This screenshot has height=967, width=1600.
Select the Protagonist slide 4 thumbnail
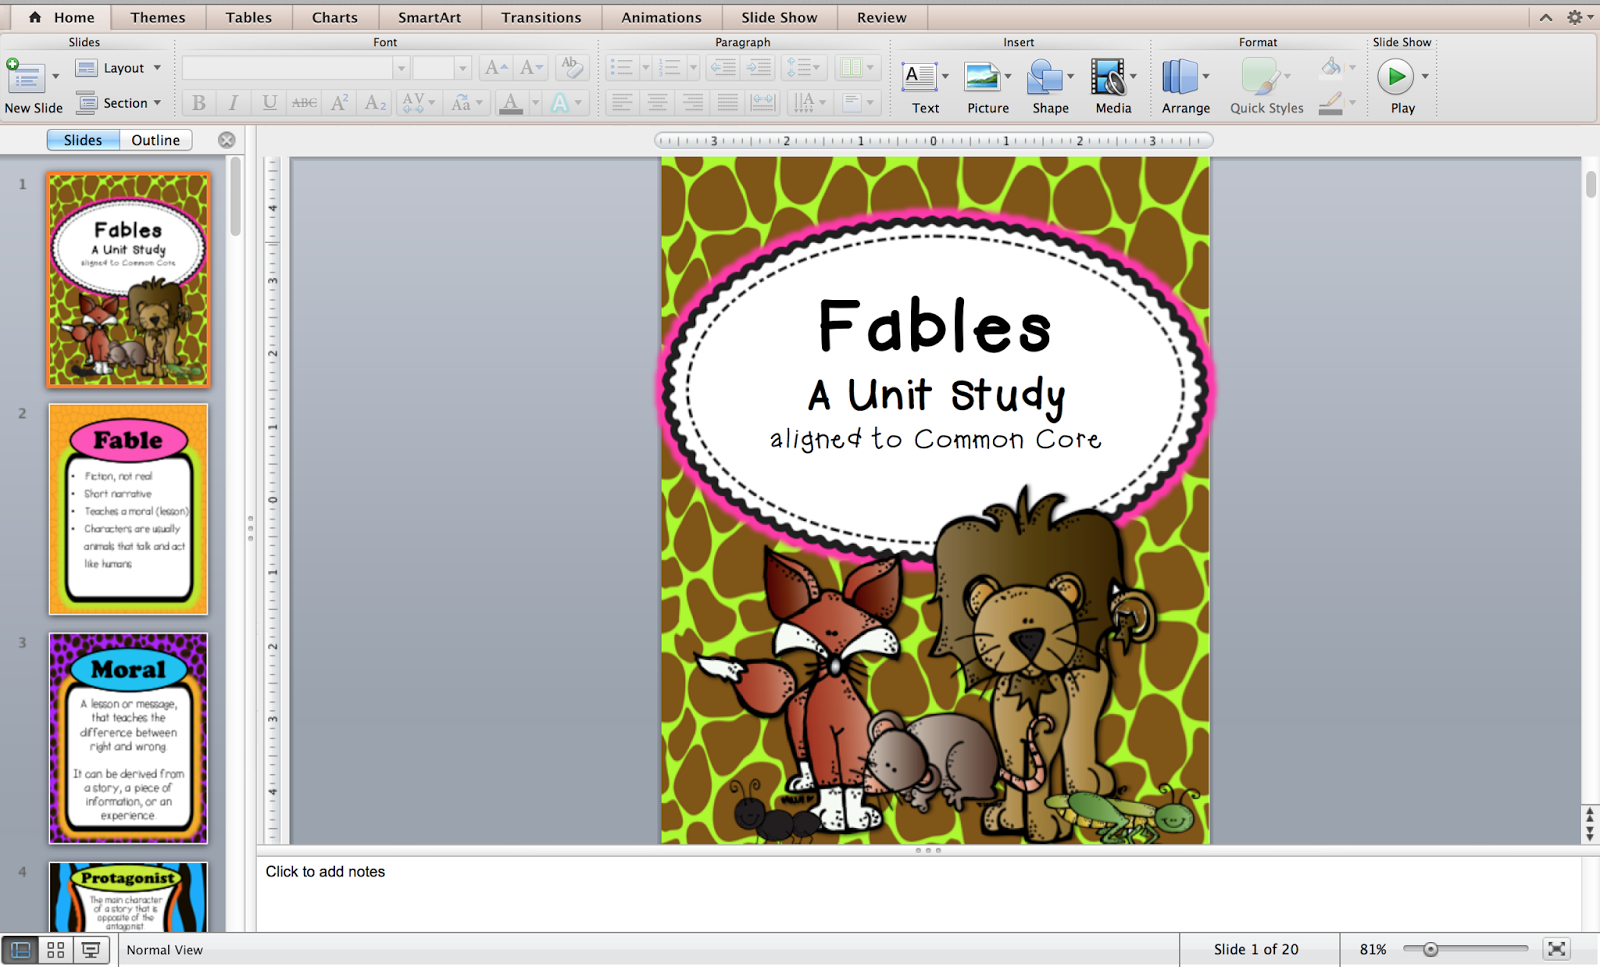[128, 897]
